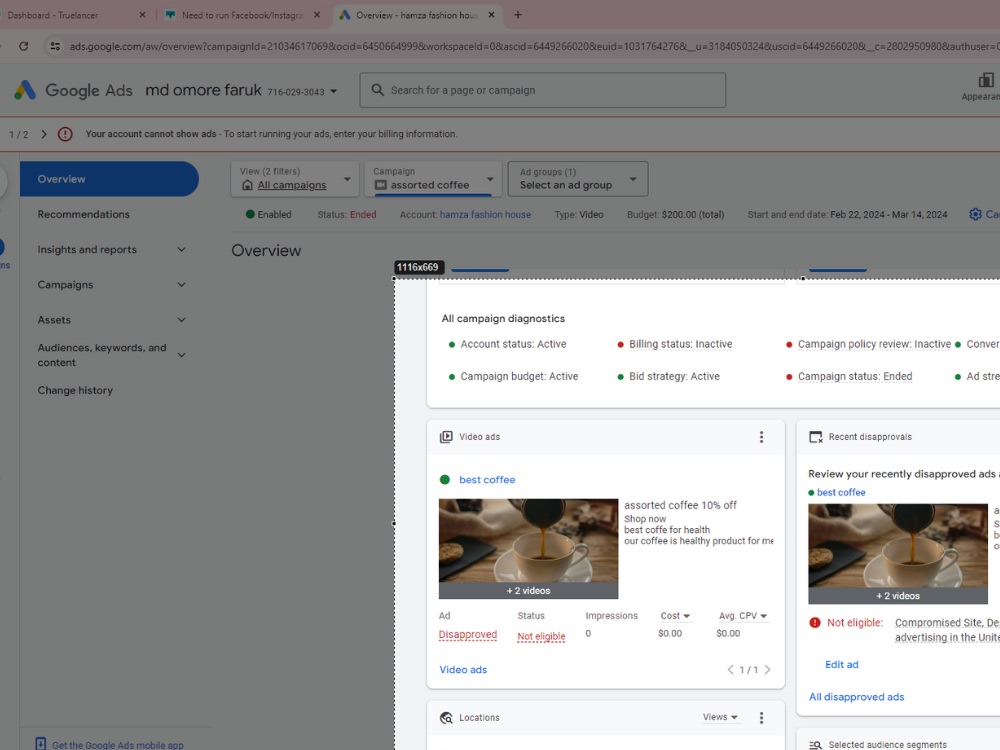Screen dimensions: 1000x750
Task: Go to previous page in Video ads card
Action: click(x=731, y=670)
